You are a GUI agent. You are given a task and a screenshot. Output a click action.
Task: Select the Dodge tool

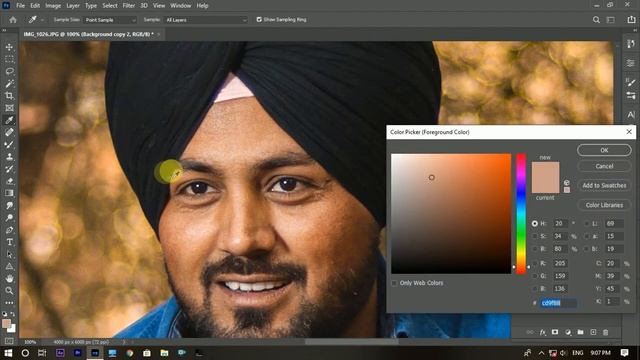click(x=9, y=218)
